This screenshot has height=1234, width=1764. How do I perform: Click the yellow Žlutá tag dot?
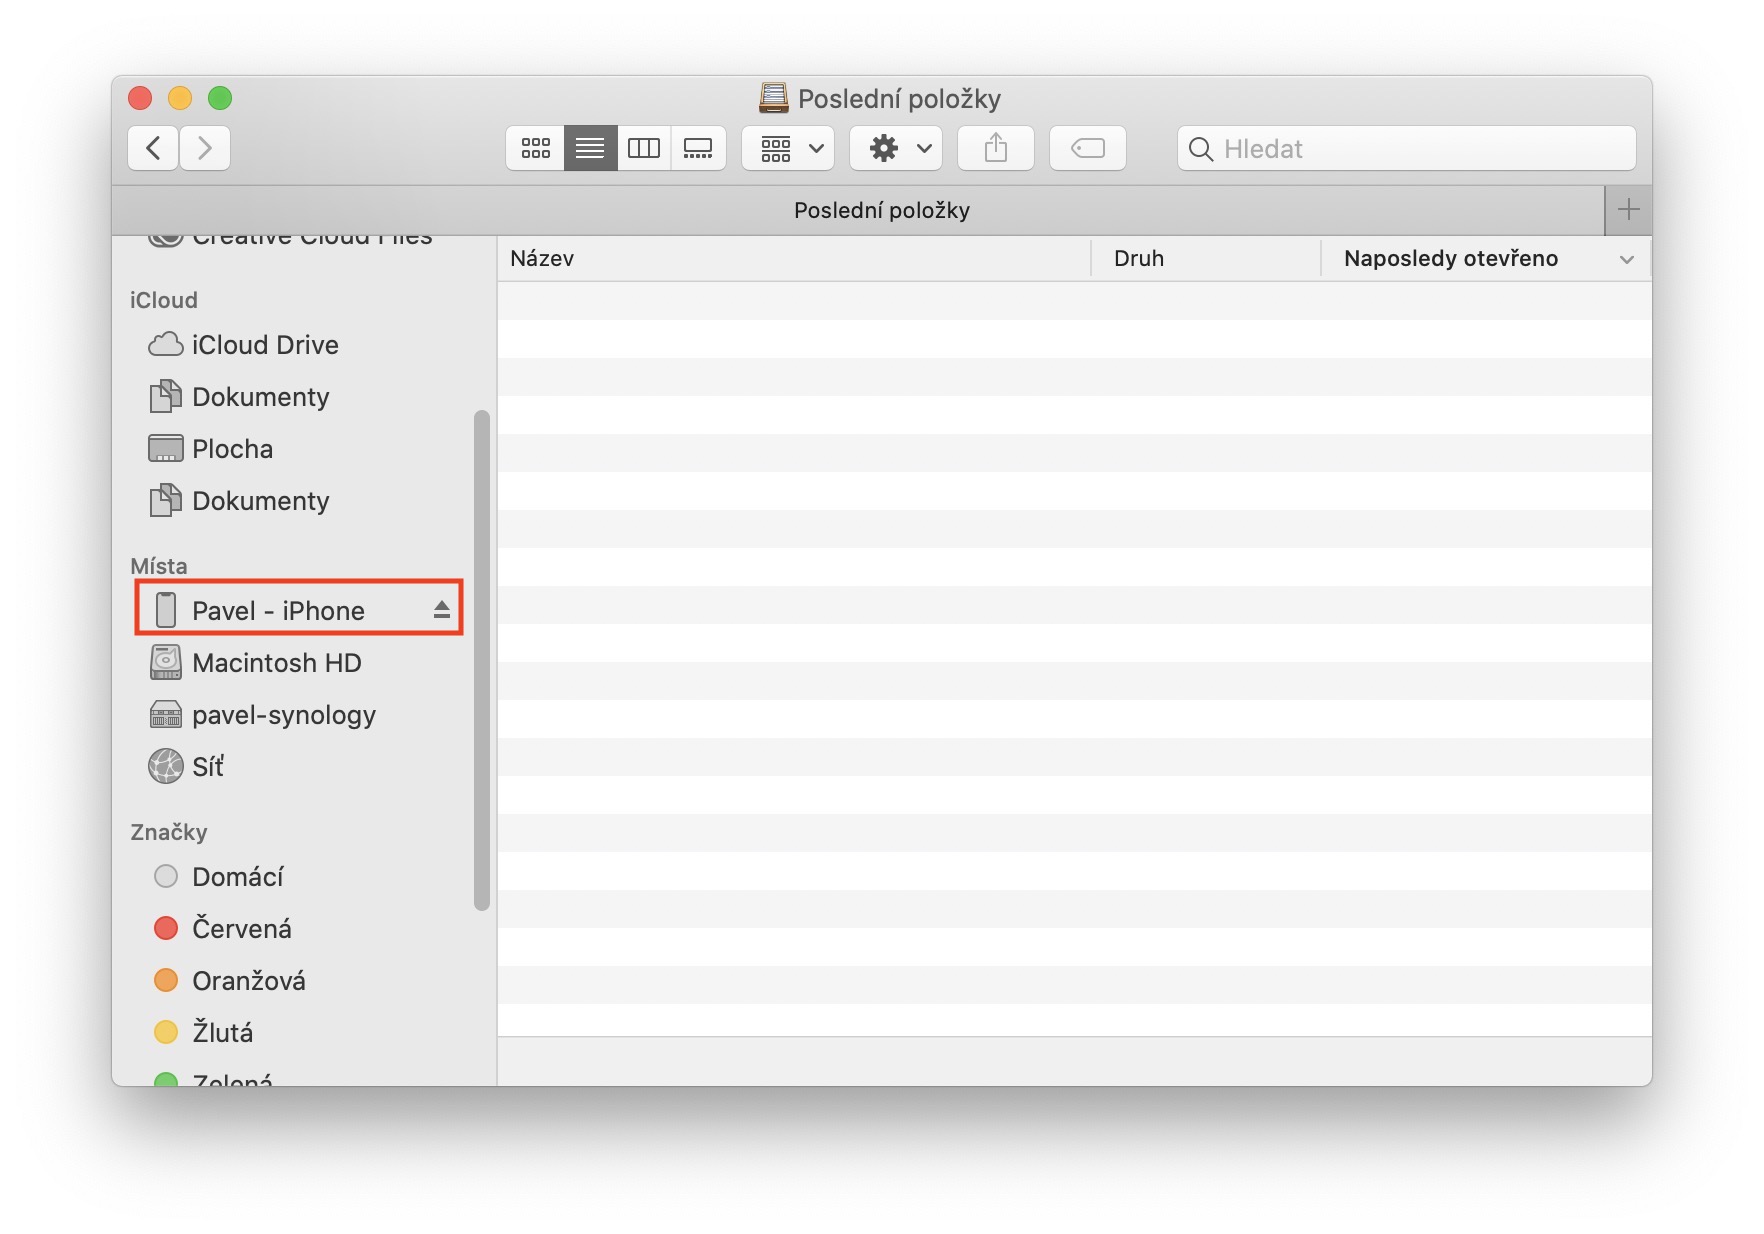point(166,1033)
